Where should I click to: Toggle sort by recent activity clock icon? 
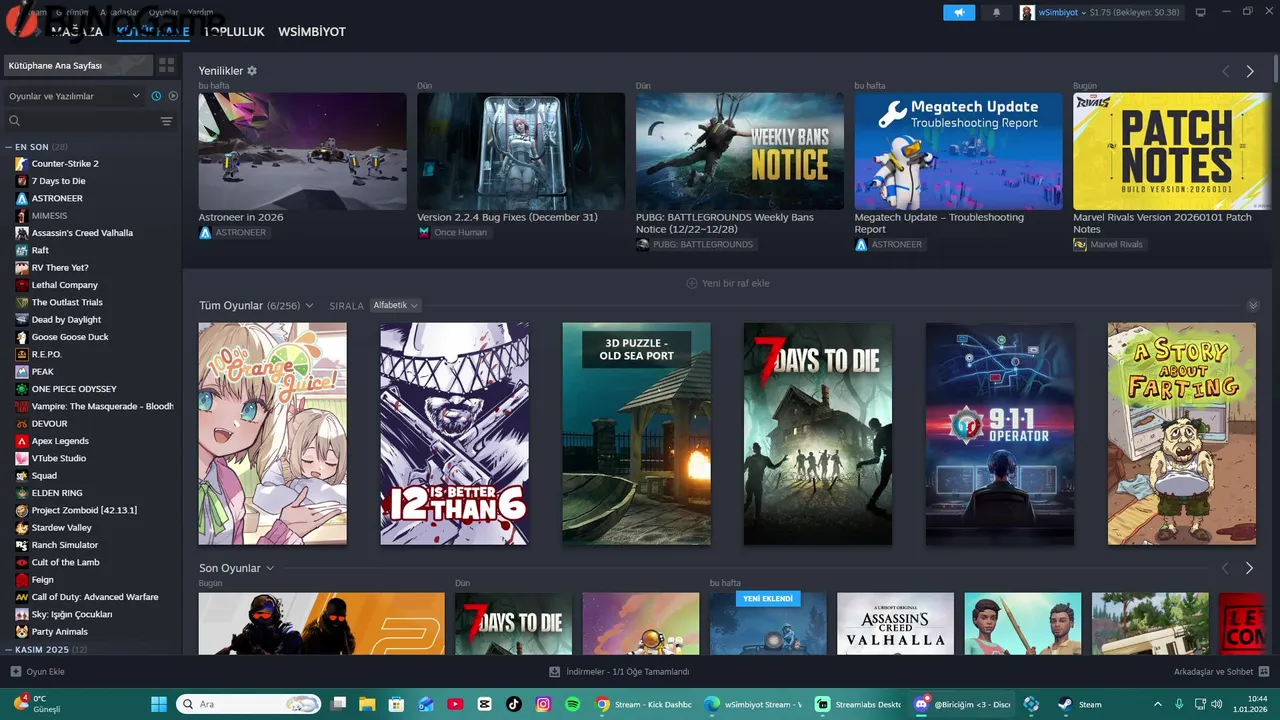tap(156, 96)
